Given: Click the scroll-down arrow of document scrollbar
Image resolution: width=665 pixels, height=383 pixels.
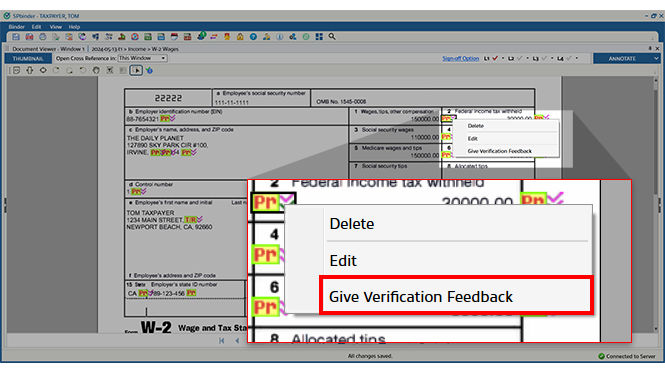Looking at the screenshot, I should [x=656, y=329].
